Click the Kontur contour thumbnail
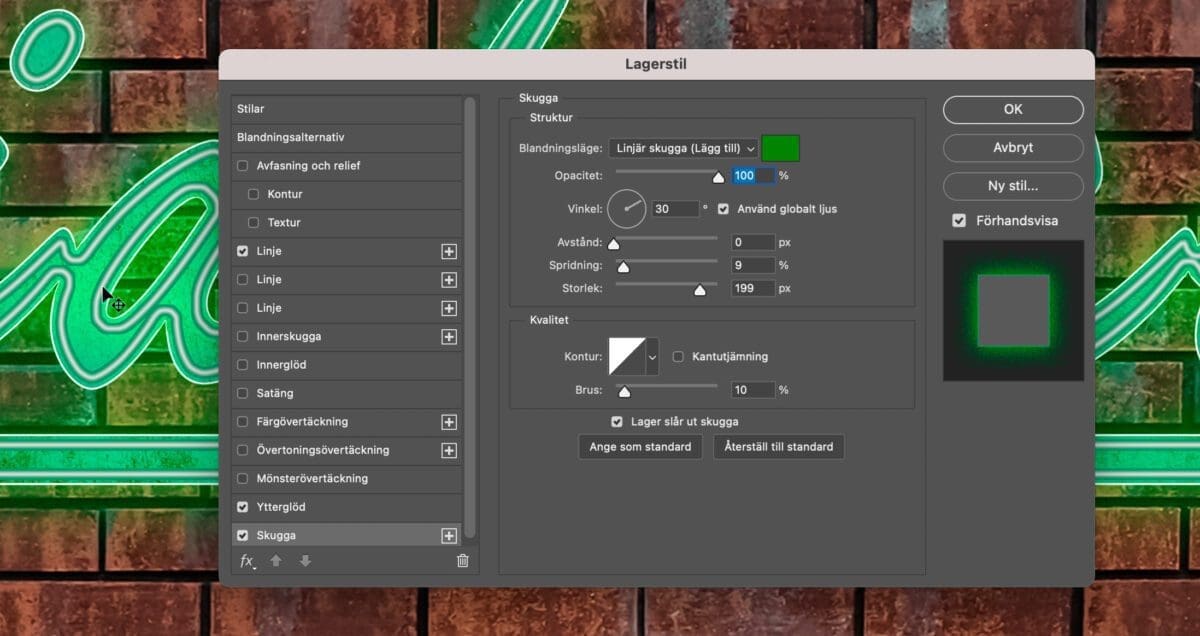Viewport: 1200px width, 636px height. coord(627,356)
